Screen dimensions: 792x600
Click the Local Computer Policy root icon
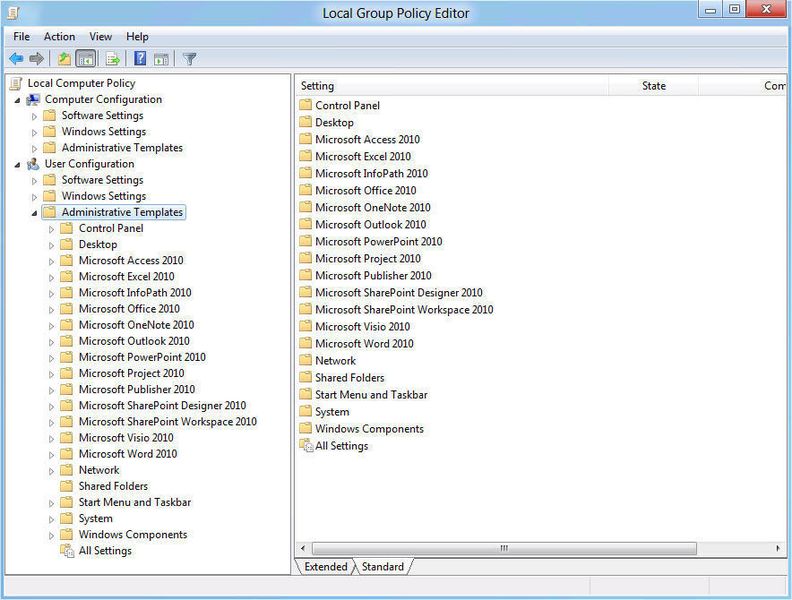(x=16, y=83)
